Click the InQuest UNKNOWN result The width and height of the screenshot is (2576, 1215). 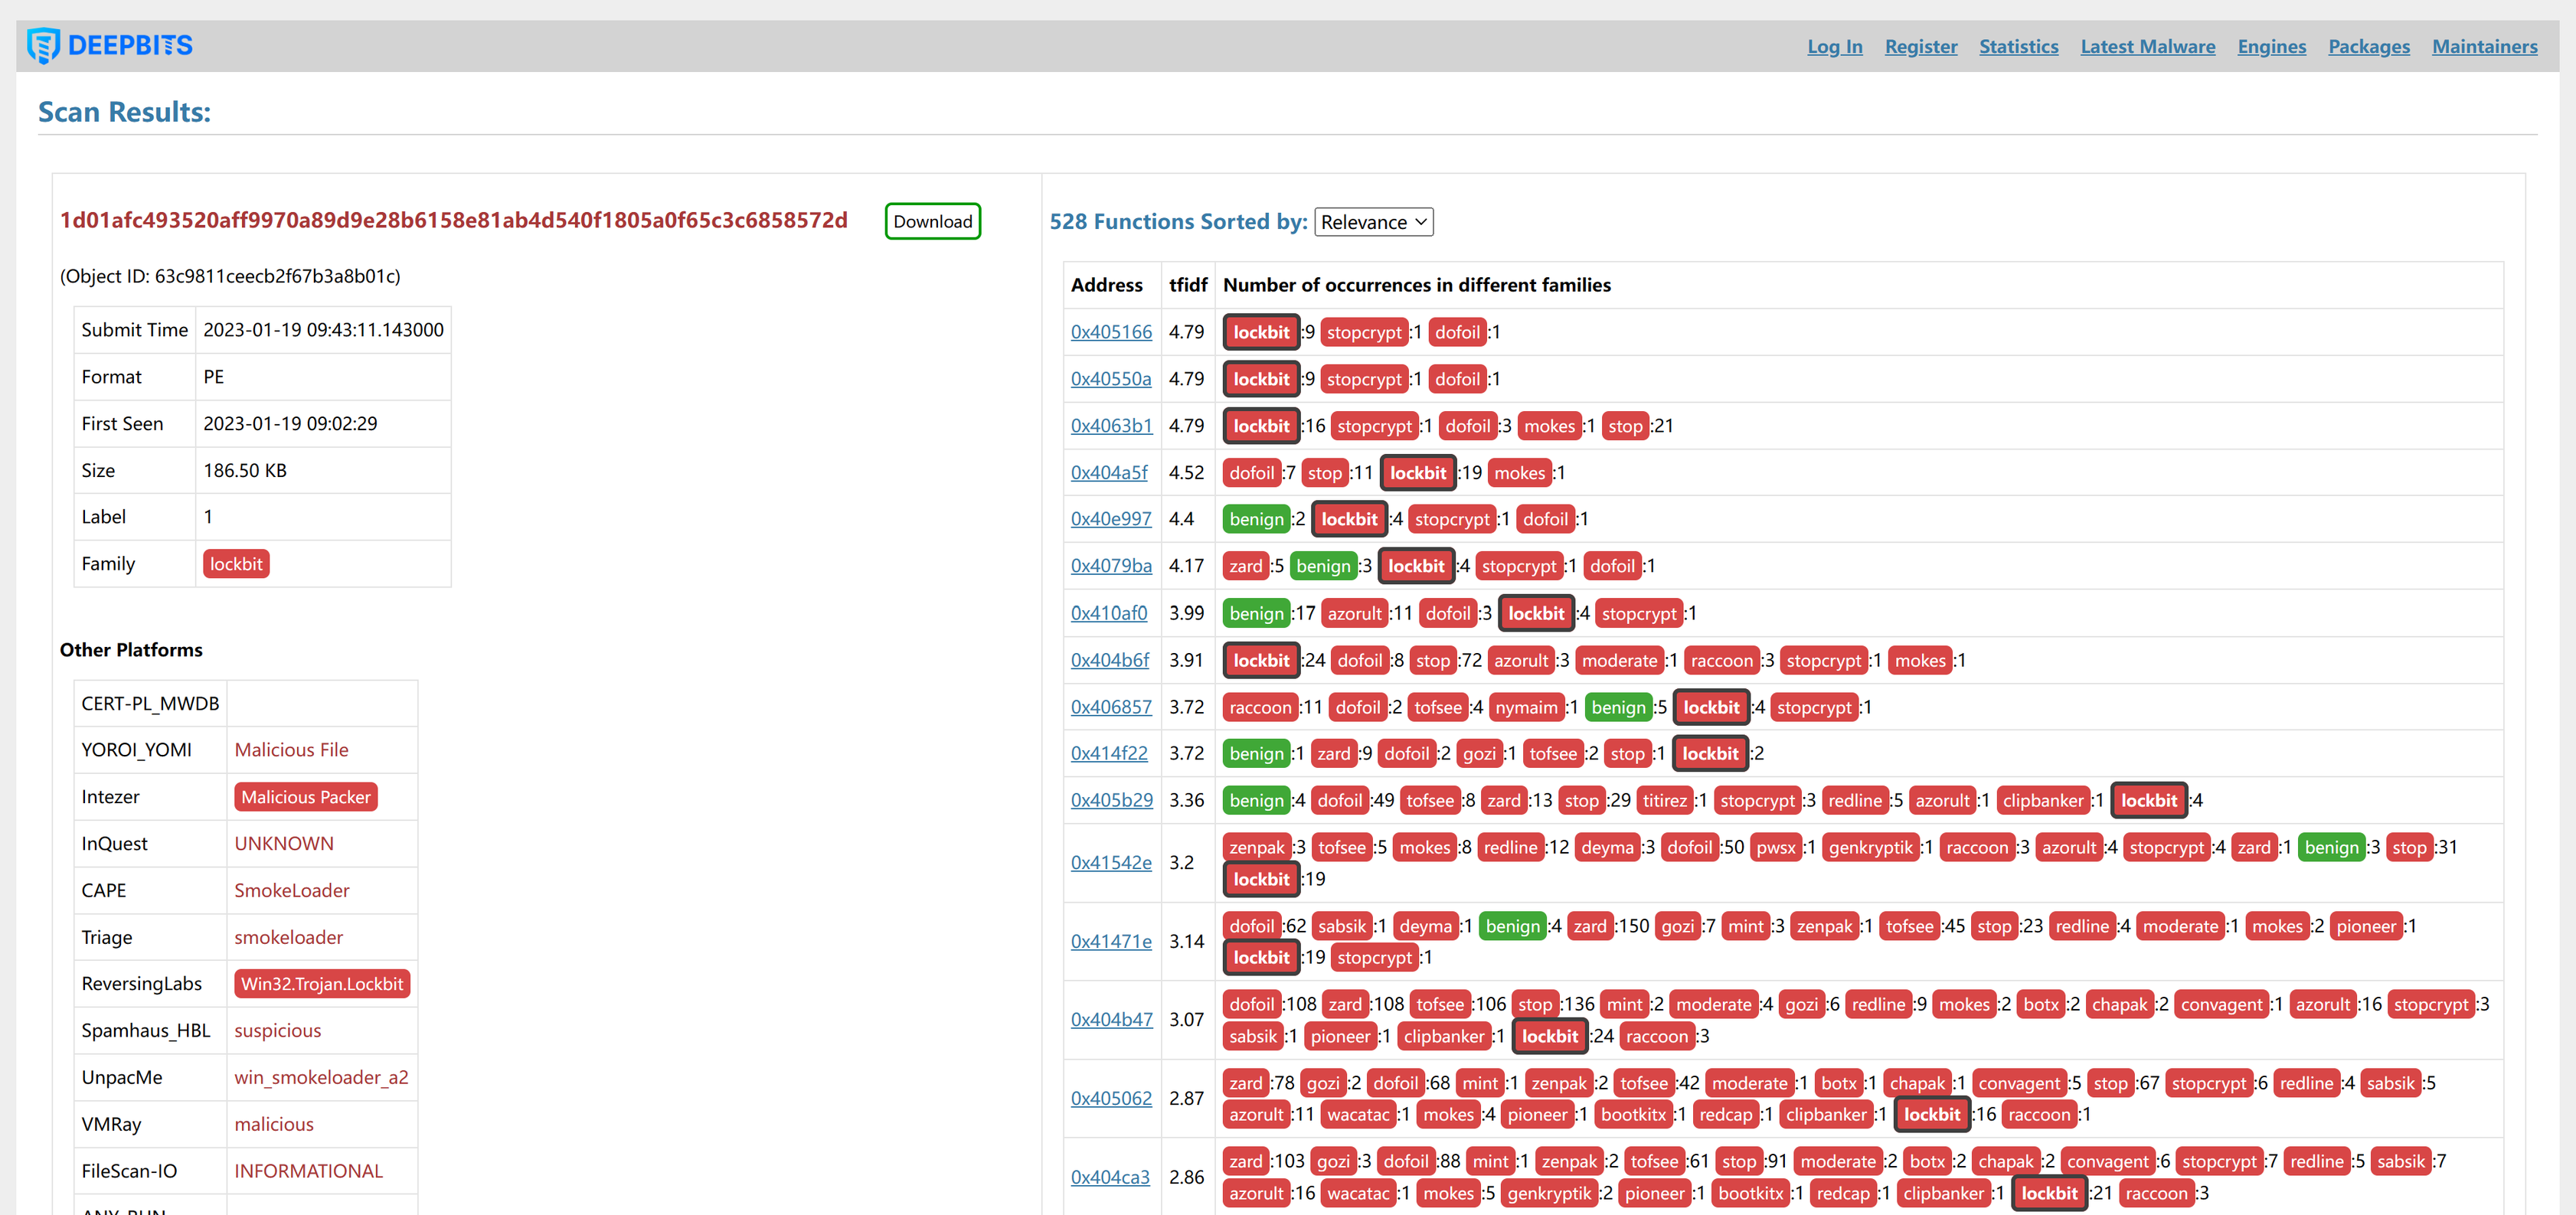(284, 843)
